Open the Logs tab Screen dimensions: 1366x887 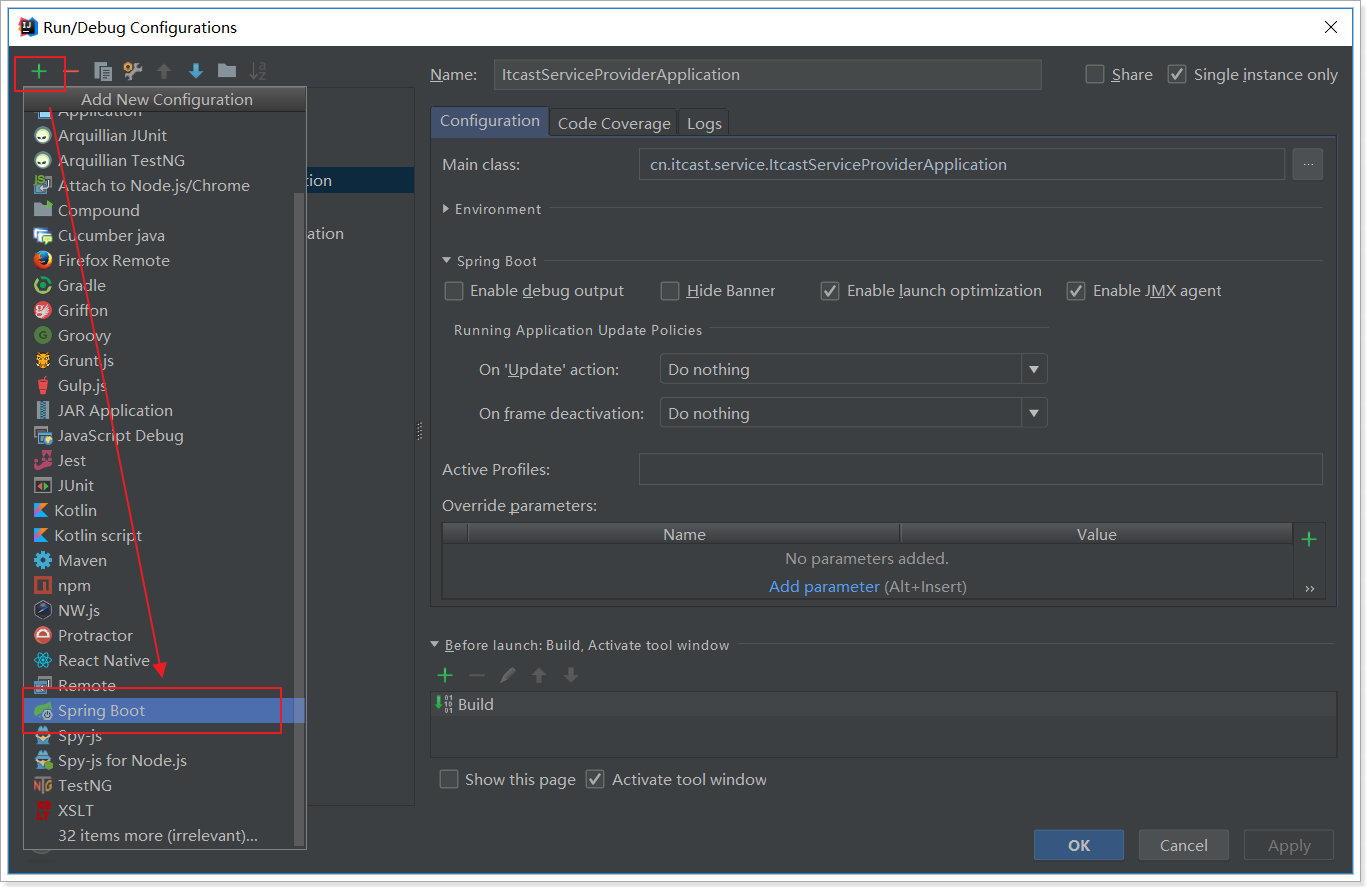(x=704, y=123)
